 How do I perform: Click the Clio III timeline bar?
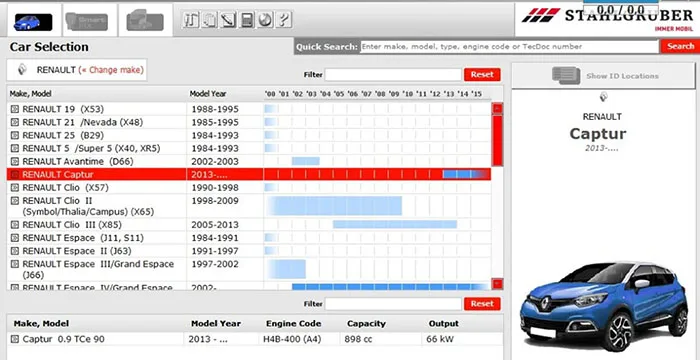coord(395,224)
